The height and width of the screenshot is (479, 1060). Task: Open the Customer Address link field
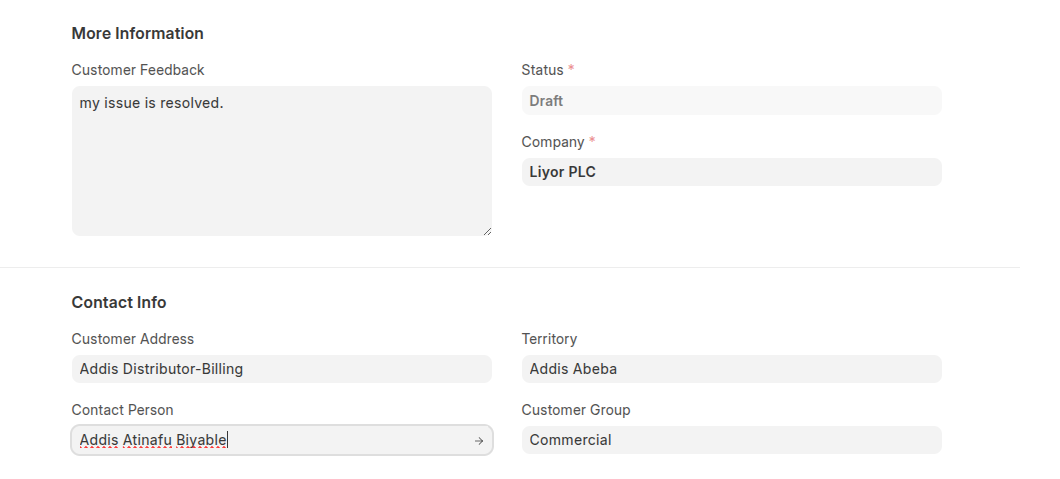click(281, 369)
